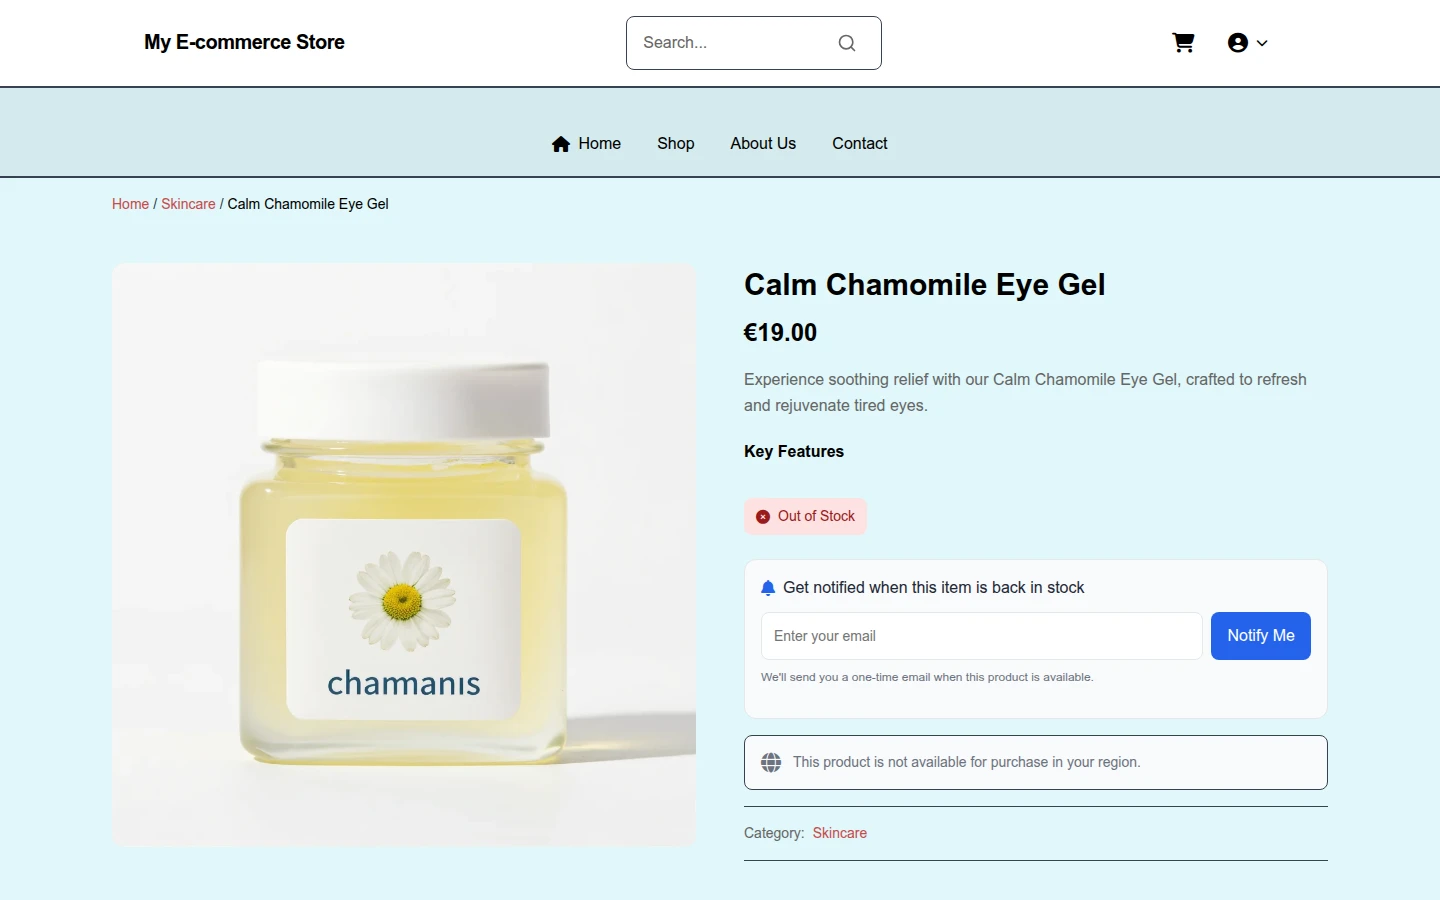Click the red Out of Stock icon

click(763, 517)
